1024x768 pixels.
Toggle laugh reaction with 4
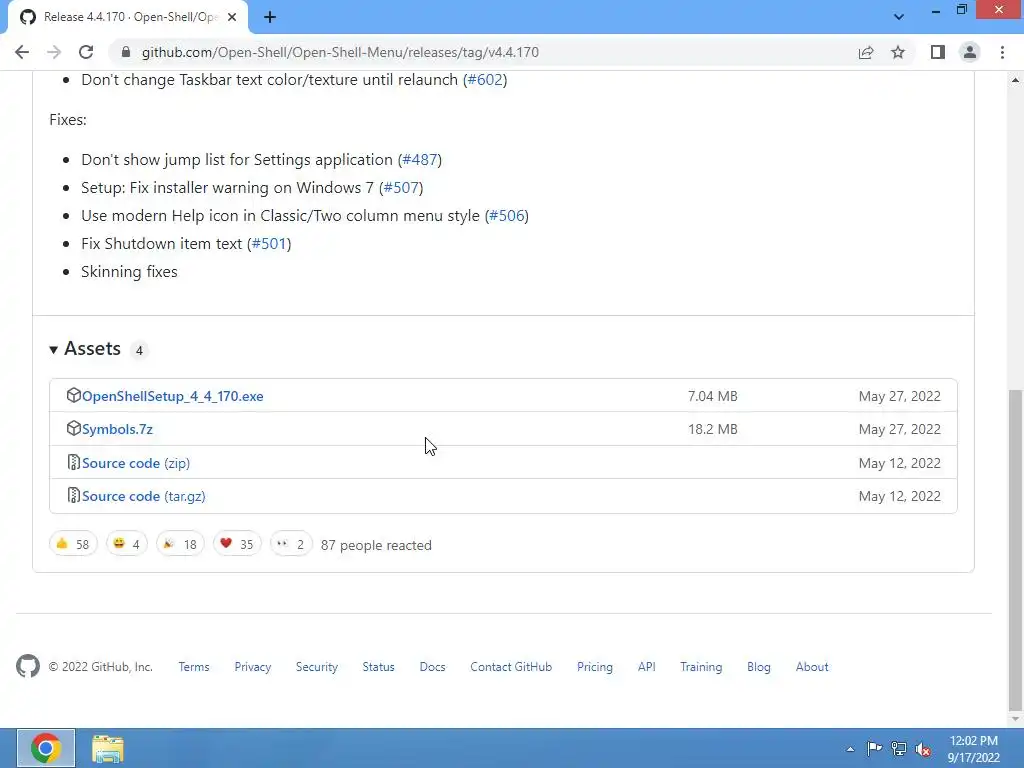pyautogui.click(x=127, y=544)
